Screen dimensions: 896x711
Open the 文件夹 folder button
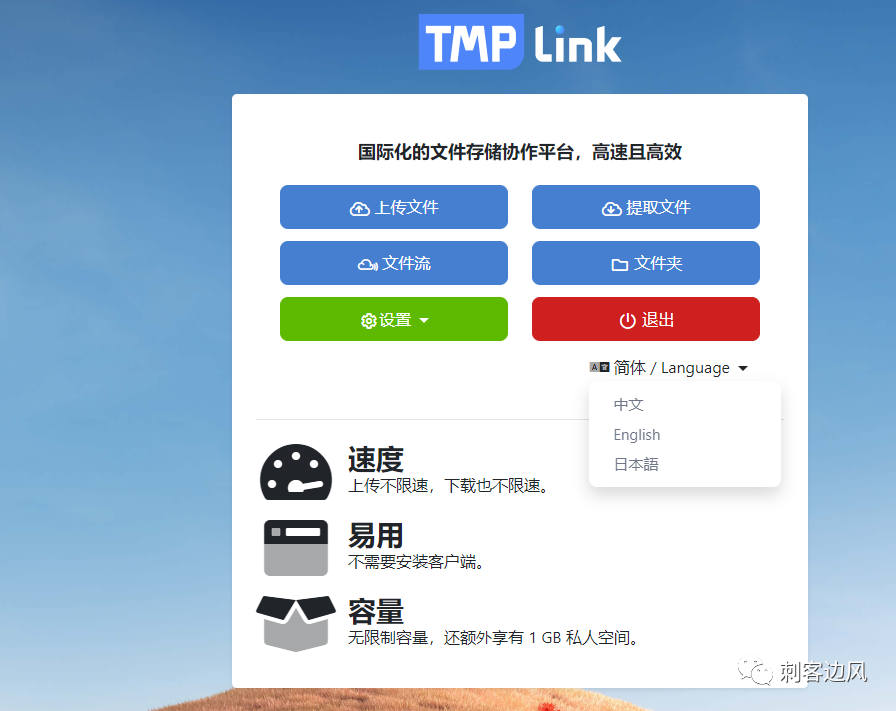[x=646, y=263]
